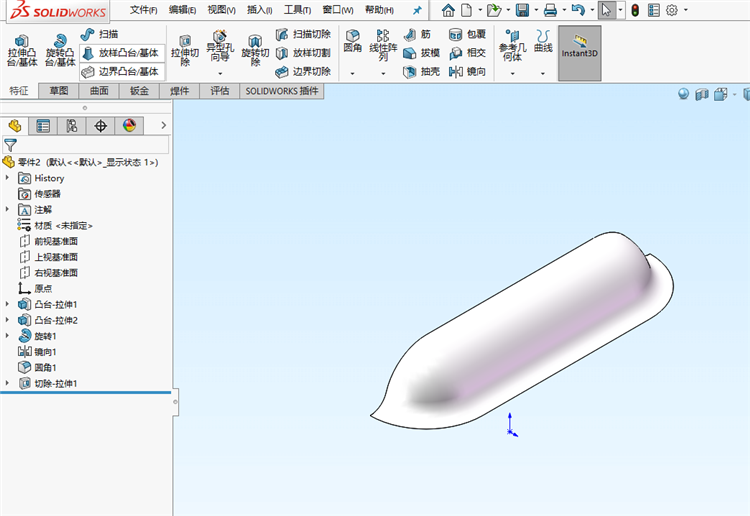Image resolution: width=750 pixels, height=516 pixels.
Task: Open the DimXpertManager crosshair tab
Action: (100, 126)
